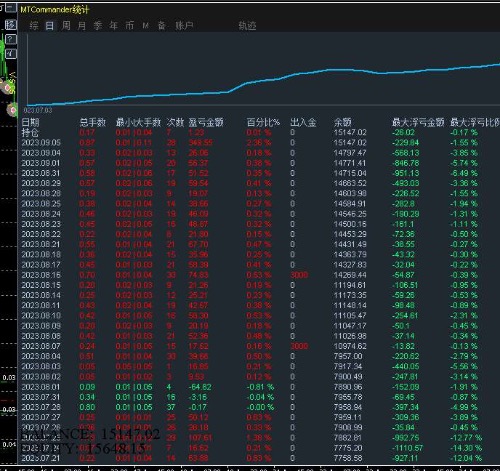Click the 日期 column header
The width and height of the screenshot is (500, 471).
coord(30,122)
